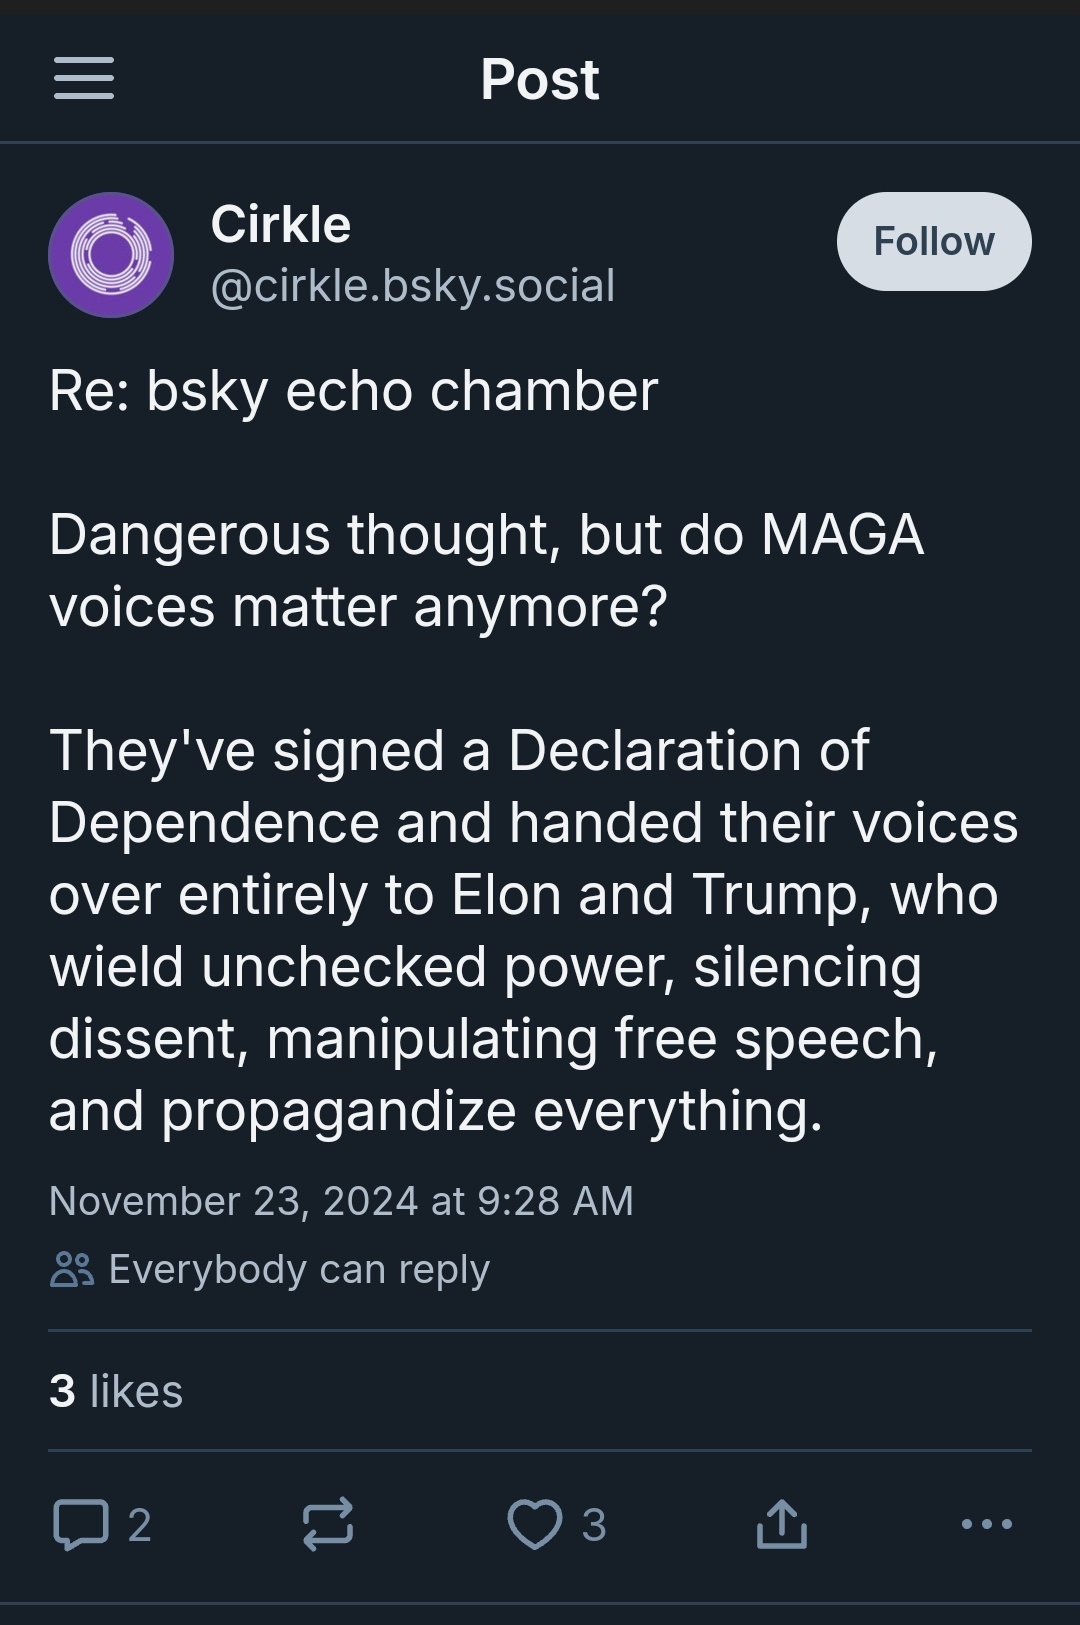View the list of 3 likes

pyautogui.click(x=116, y=1391)
